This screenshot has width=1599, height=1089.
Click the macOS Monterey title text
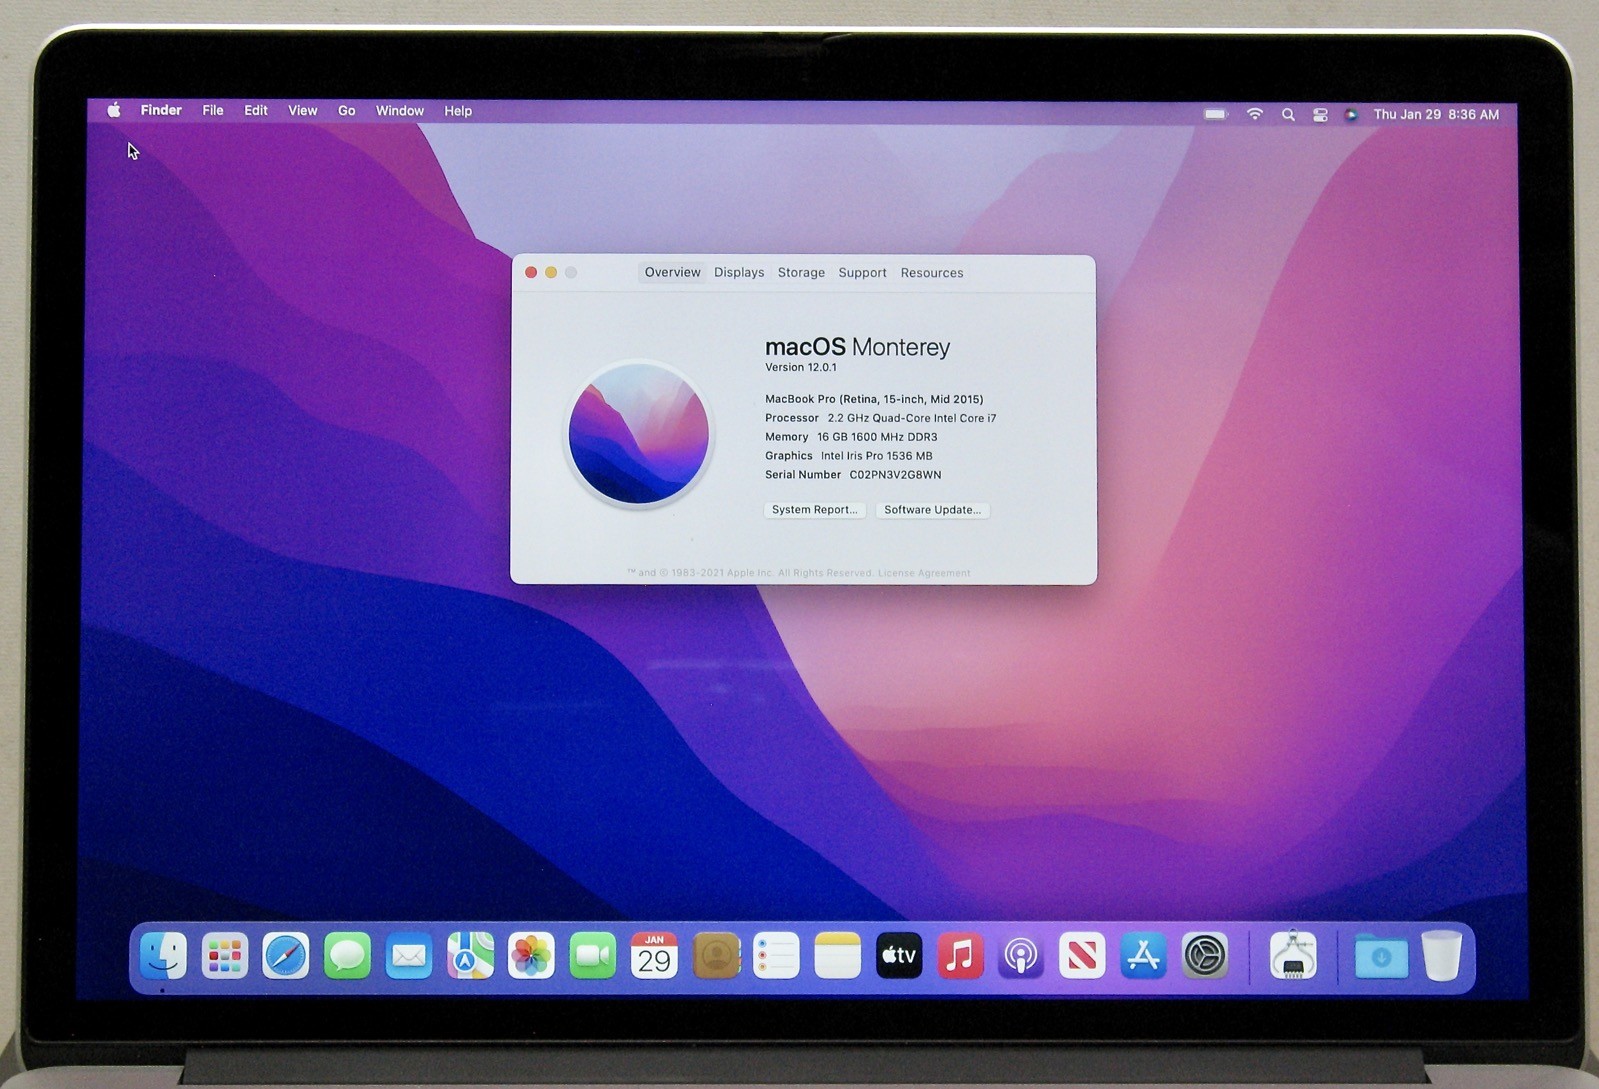tap(857, 347)
